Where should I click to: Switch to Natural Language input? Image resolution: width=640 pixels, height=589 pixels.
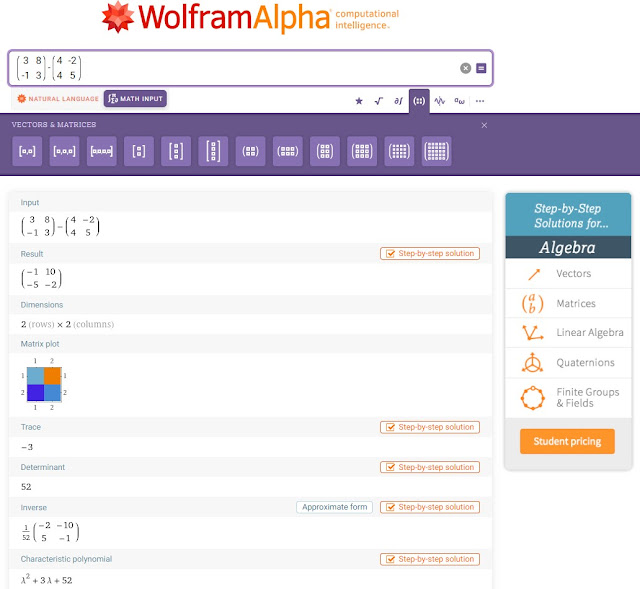click(58, 99)
